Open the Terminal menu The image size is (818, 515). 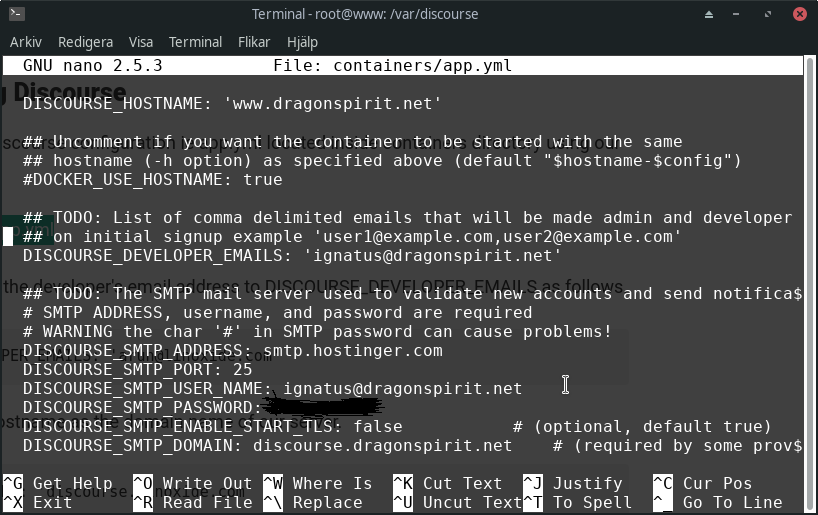pos(195,42)
